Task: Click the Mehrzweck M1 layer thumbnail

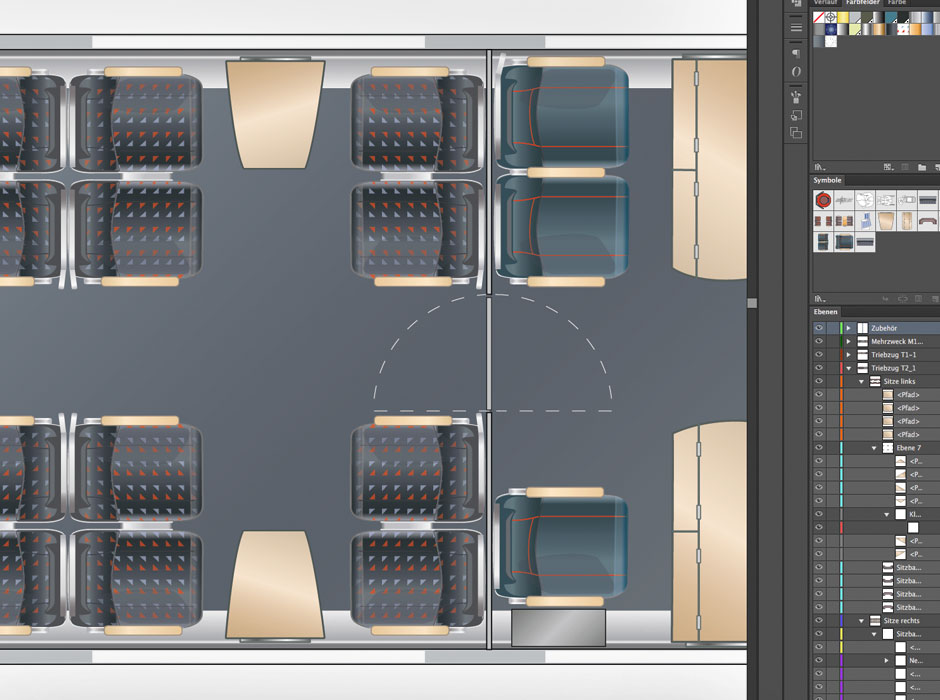Action: click(x=863, y=341)
